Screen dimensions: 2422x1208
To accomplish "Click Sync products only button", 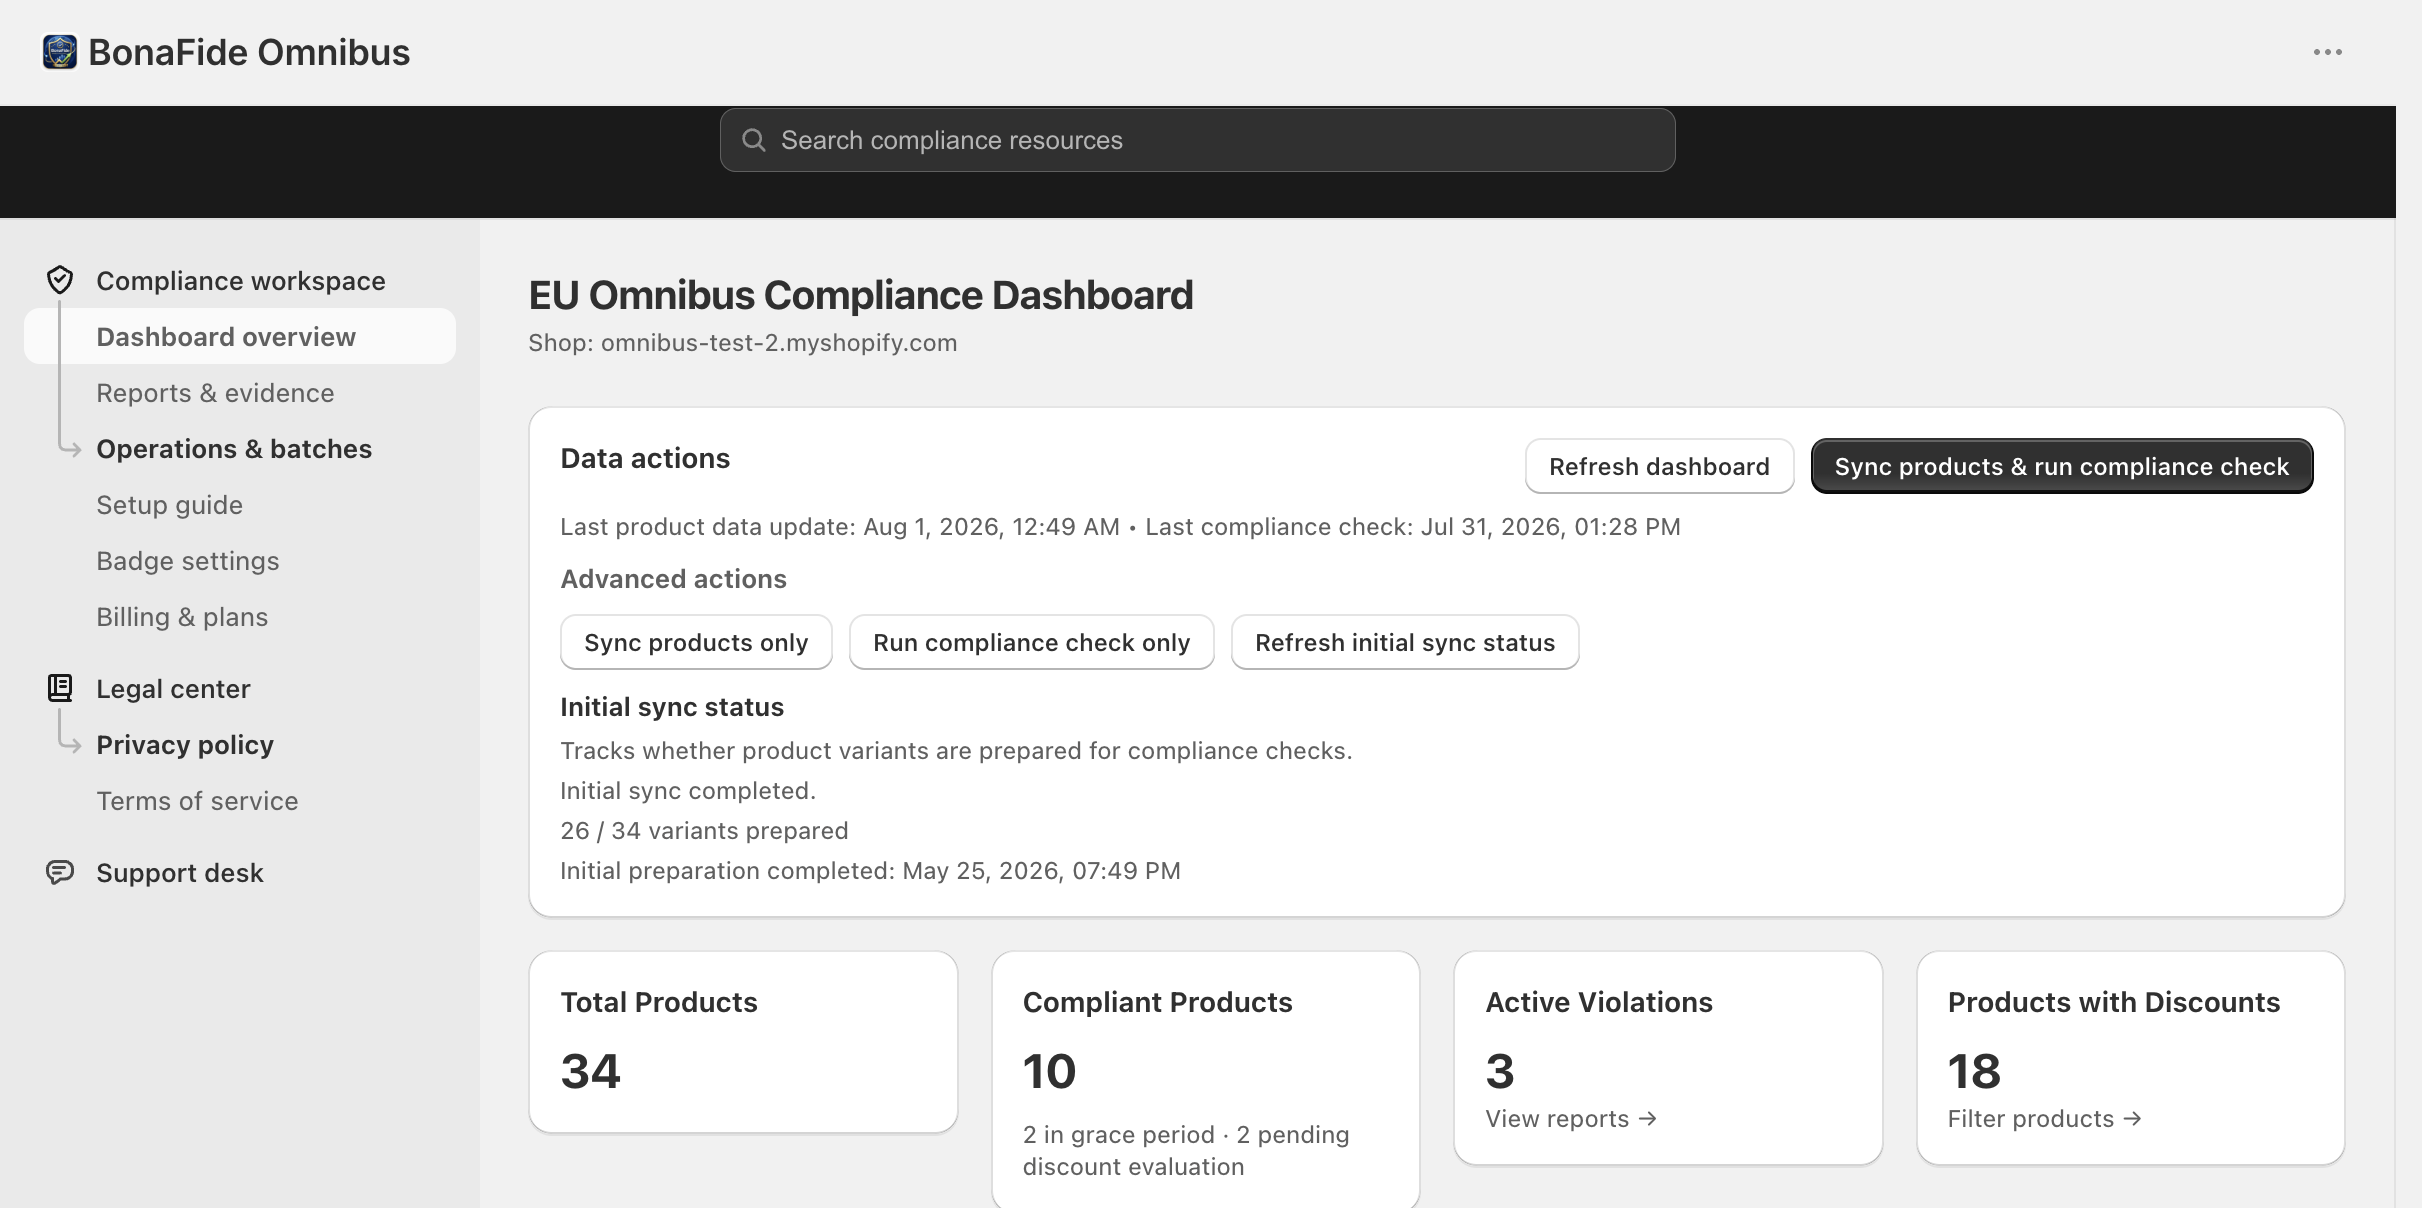I will (x=696, y=642).
